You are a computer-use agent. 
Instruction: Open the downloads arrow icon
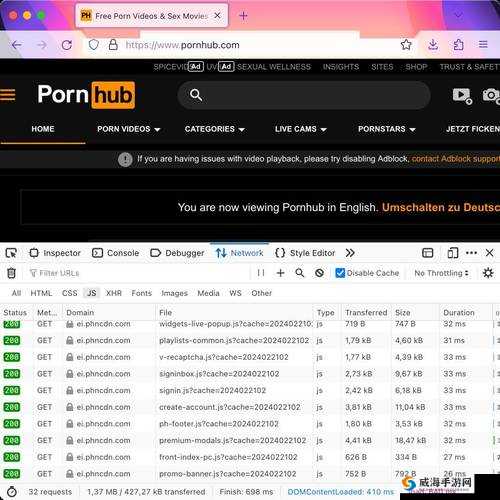[x=433, y=44]
